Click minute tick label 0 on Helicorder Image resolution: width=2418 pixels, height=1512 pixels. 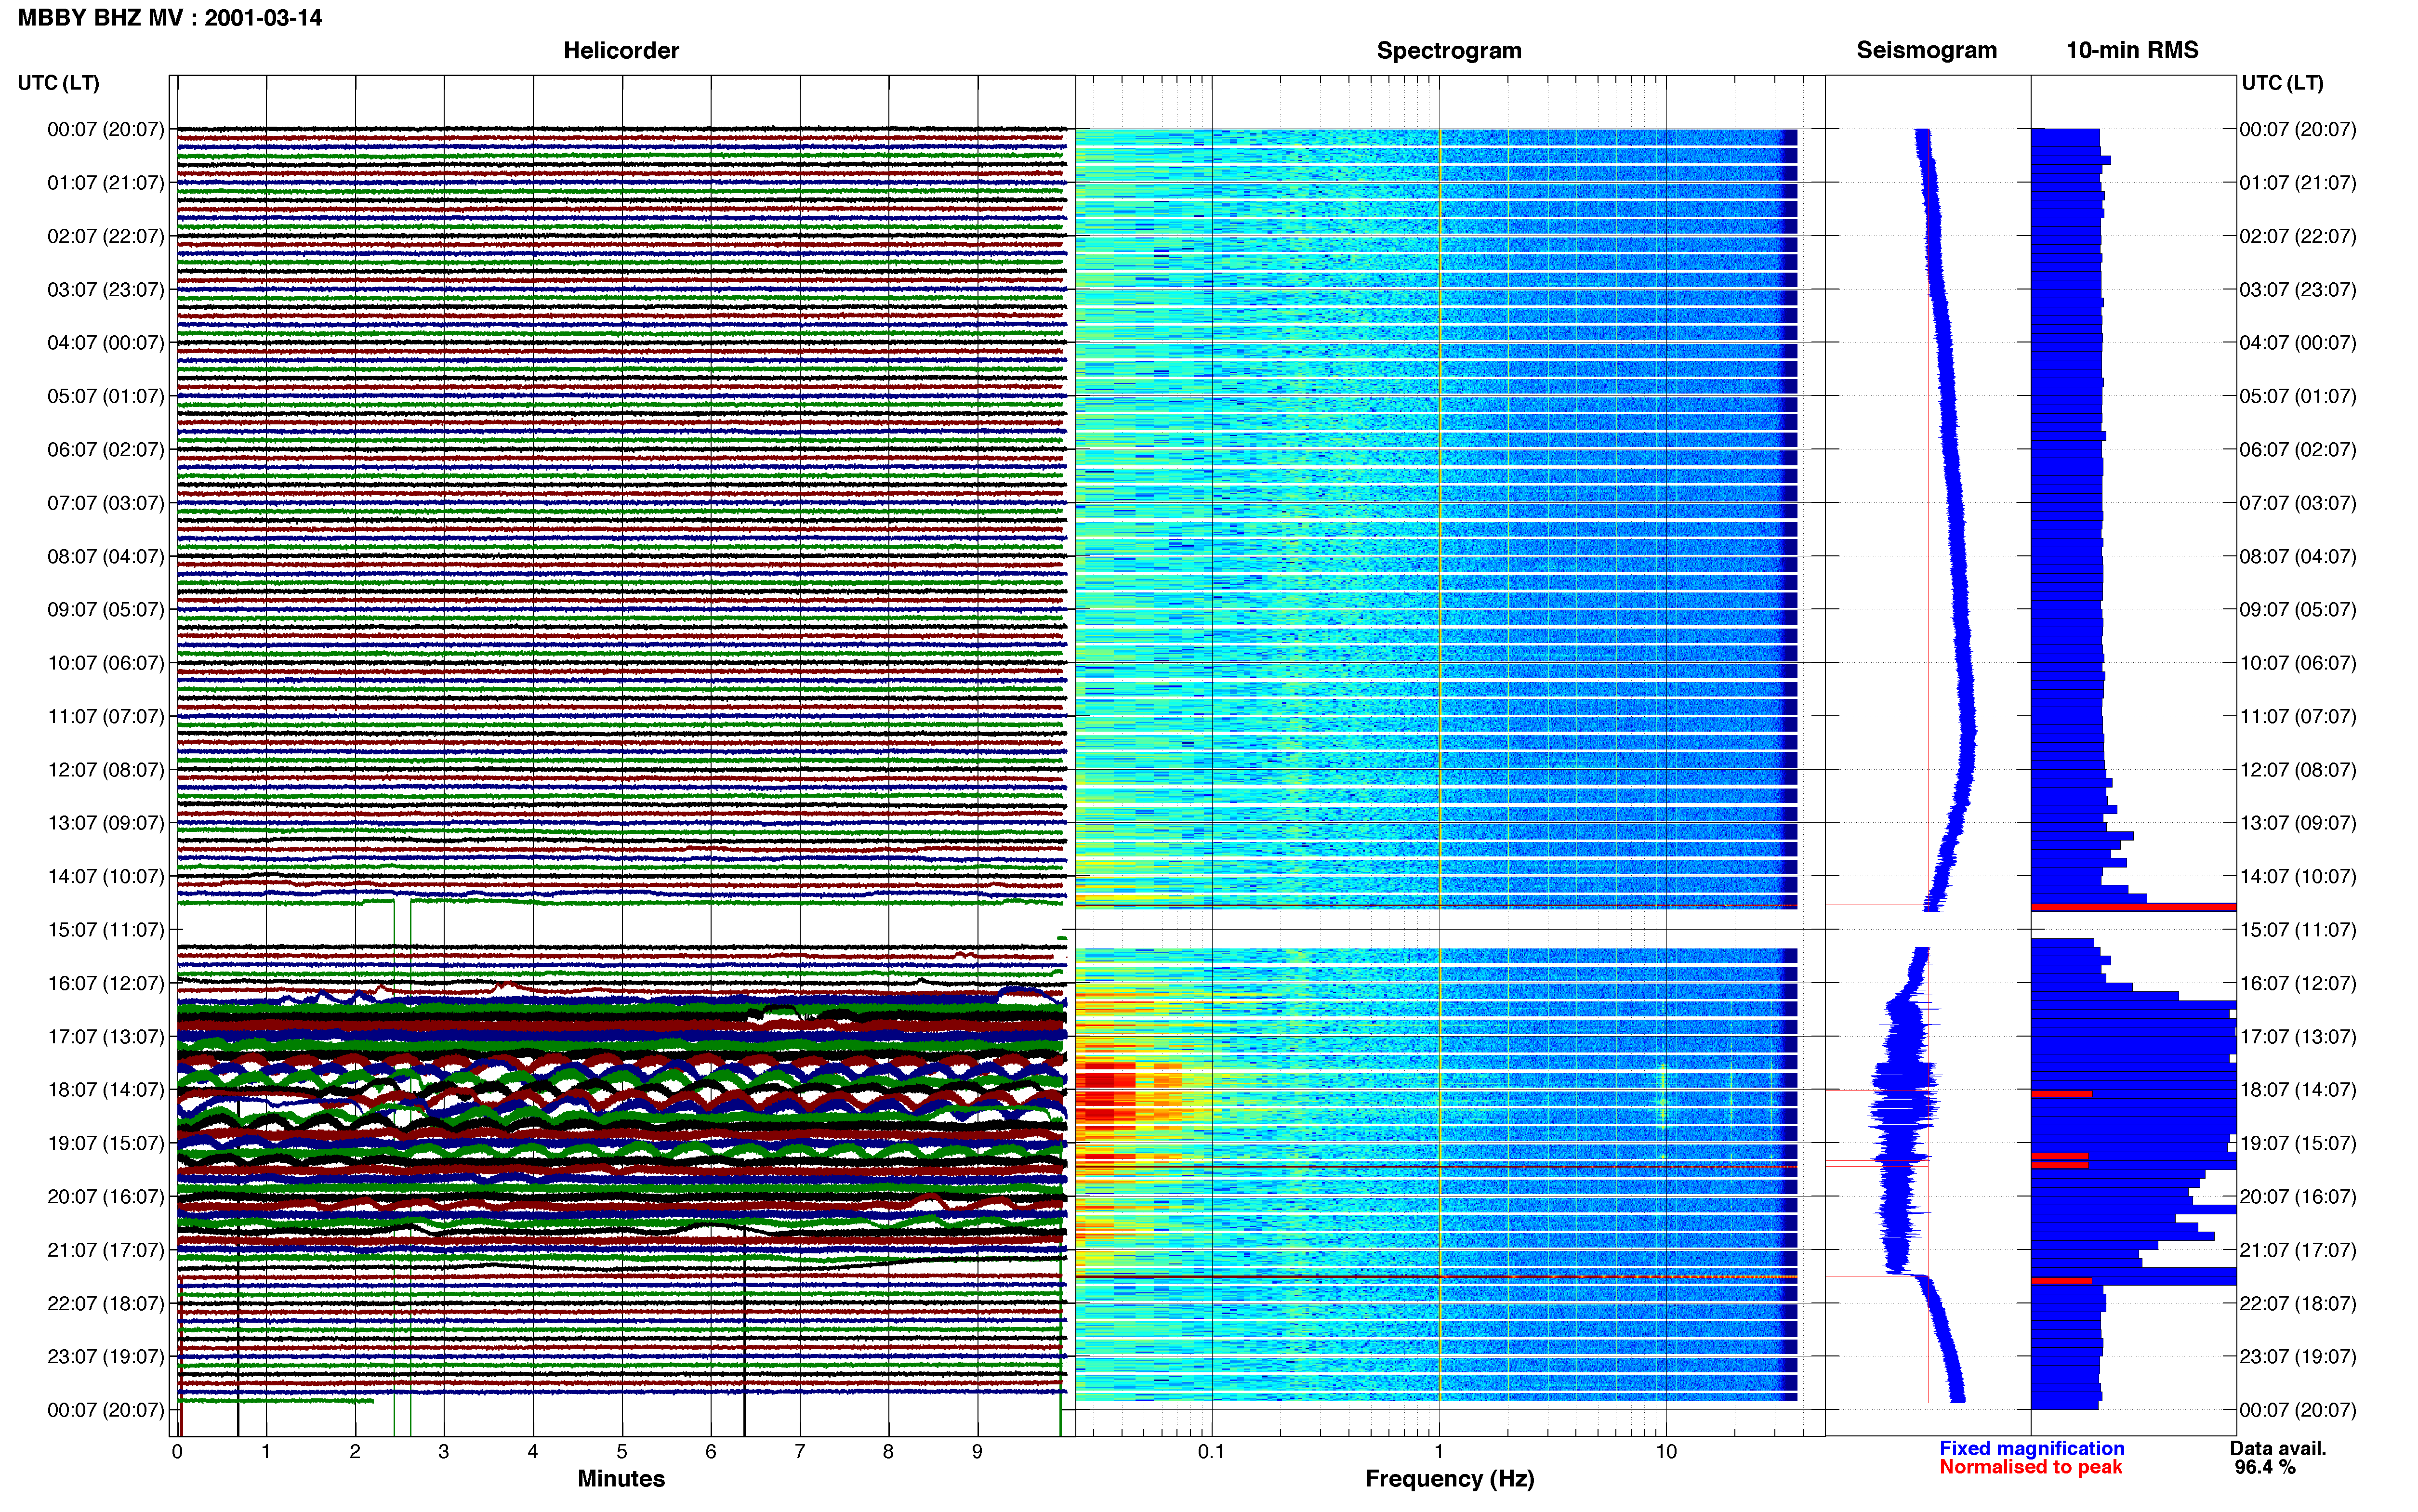pyautogui.click(x=177, y=1452)
